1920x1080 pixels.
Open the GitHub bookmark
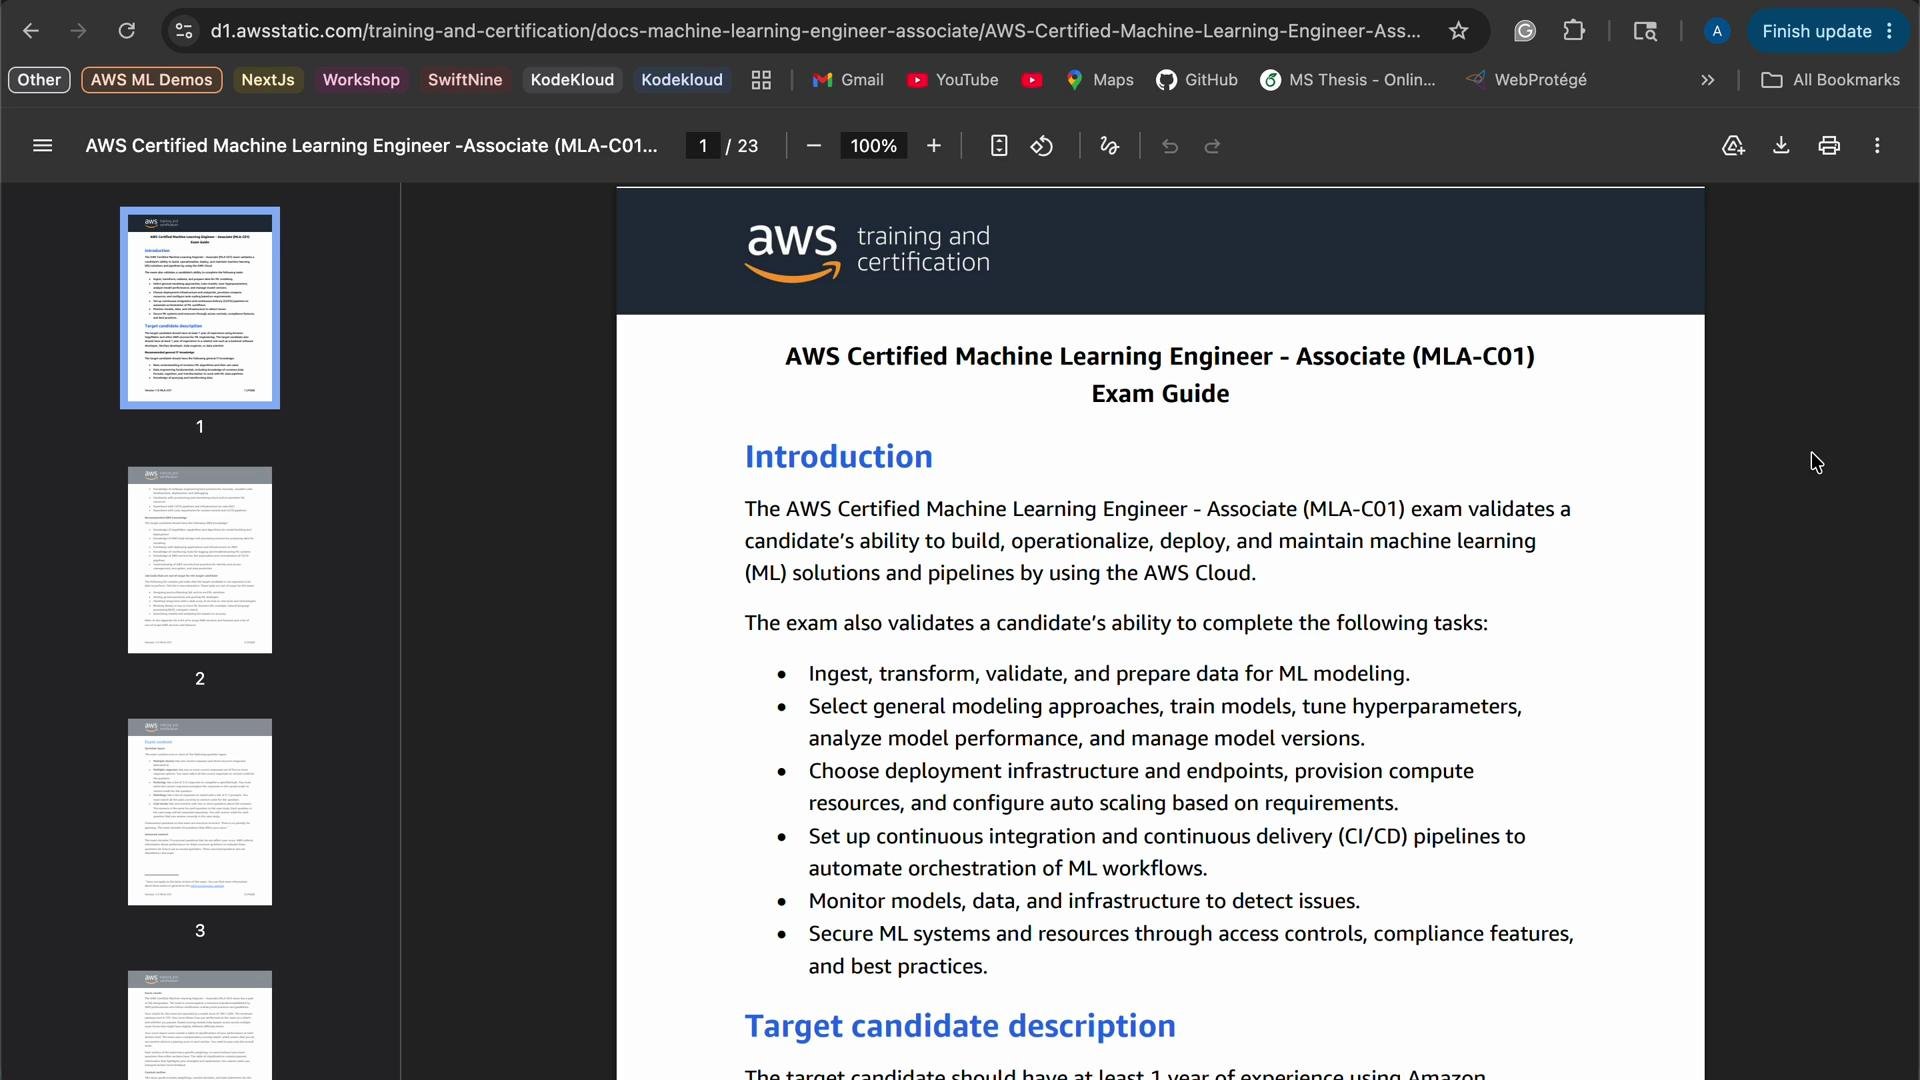coord(1197,80)
